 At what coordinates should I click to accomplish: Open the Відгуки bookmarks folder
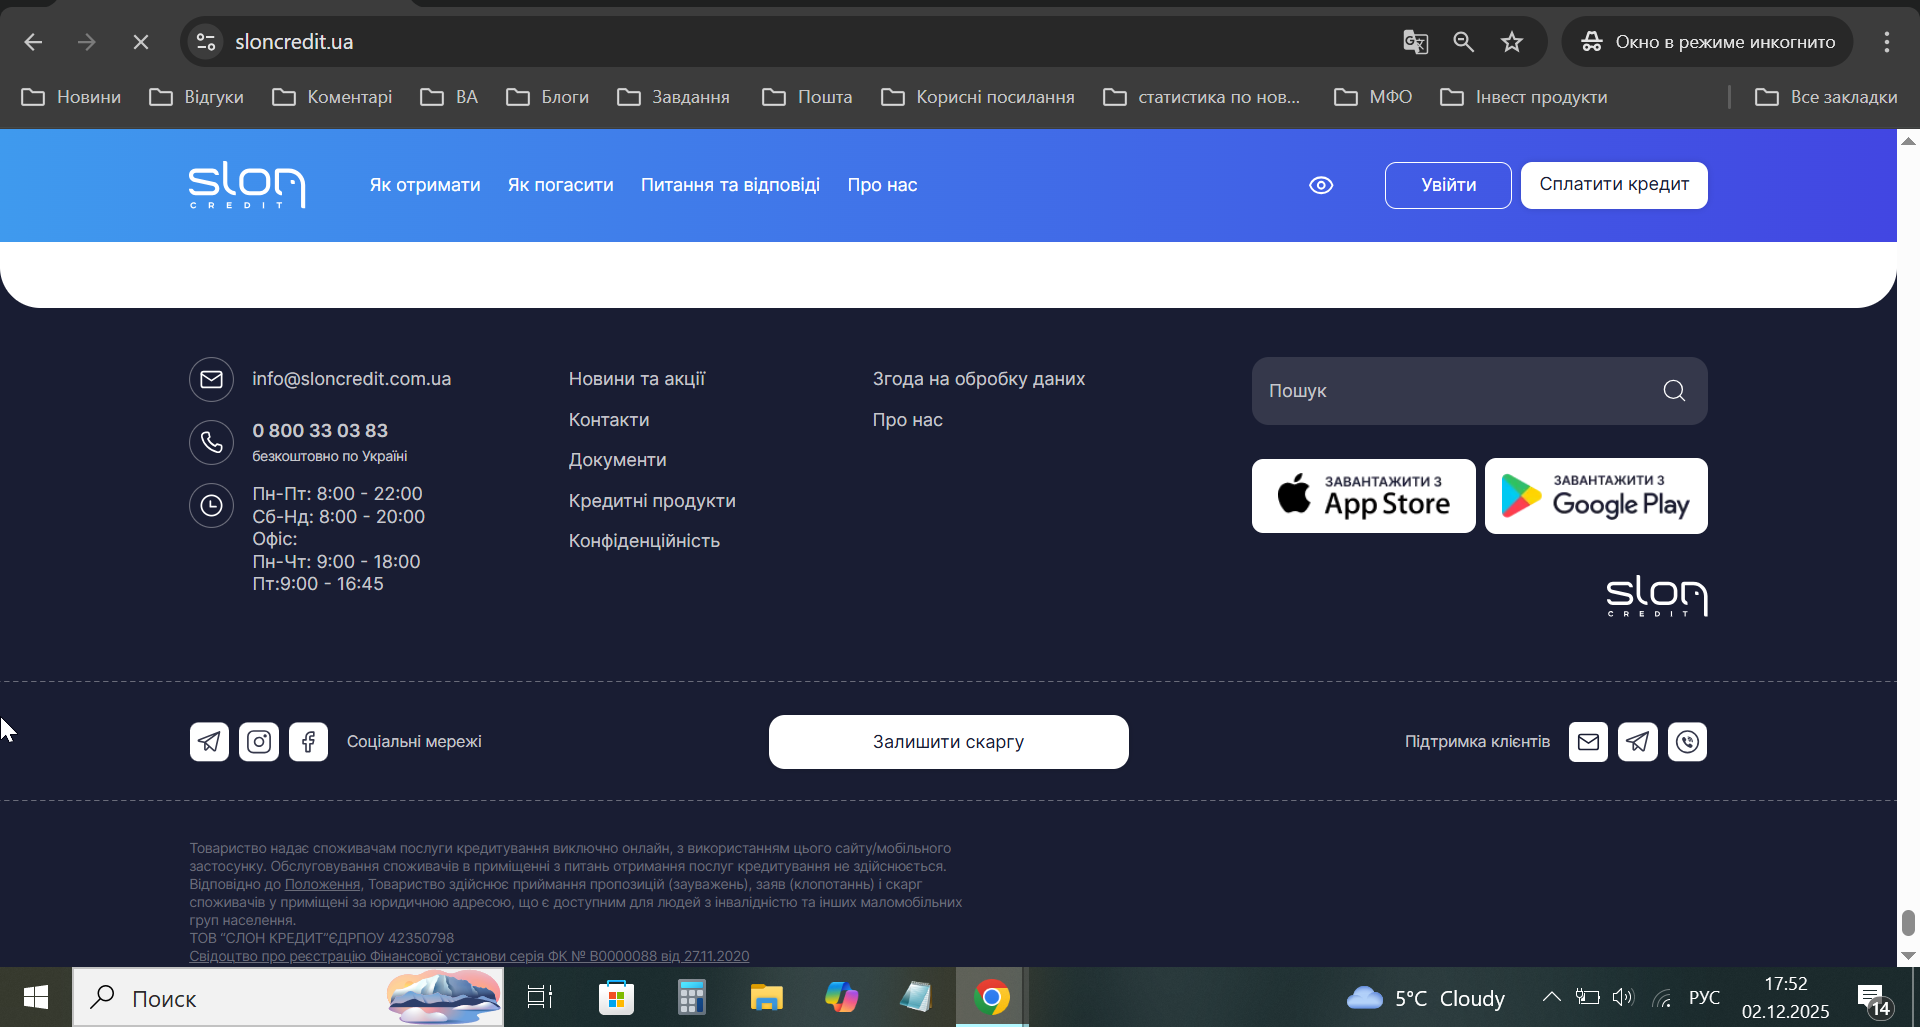pyautogui.click(x=197, y=97)
